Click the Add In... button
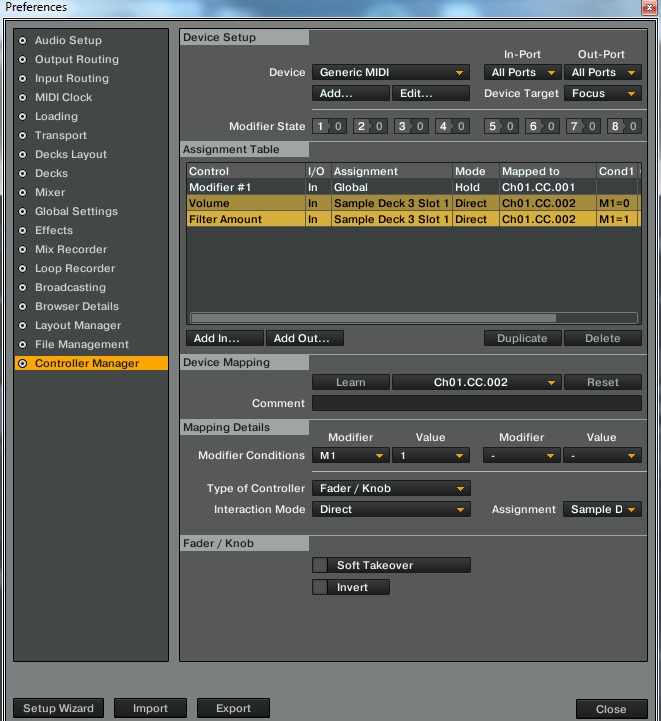Screen dimensions: 661x721 (x=225, y=338)
